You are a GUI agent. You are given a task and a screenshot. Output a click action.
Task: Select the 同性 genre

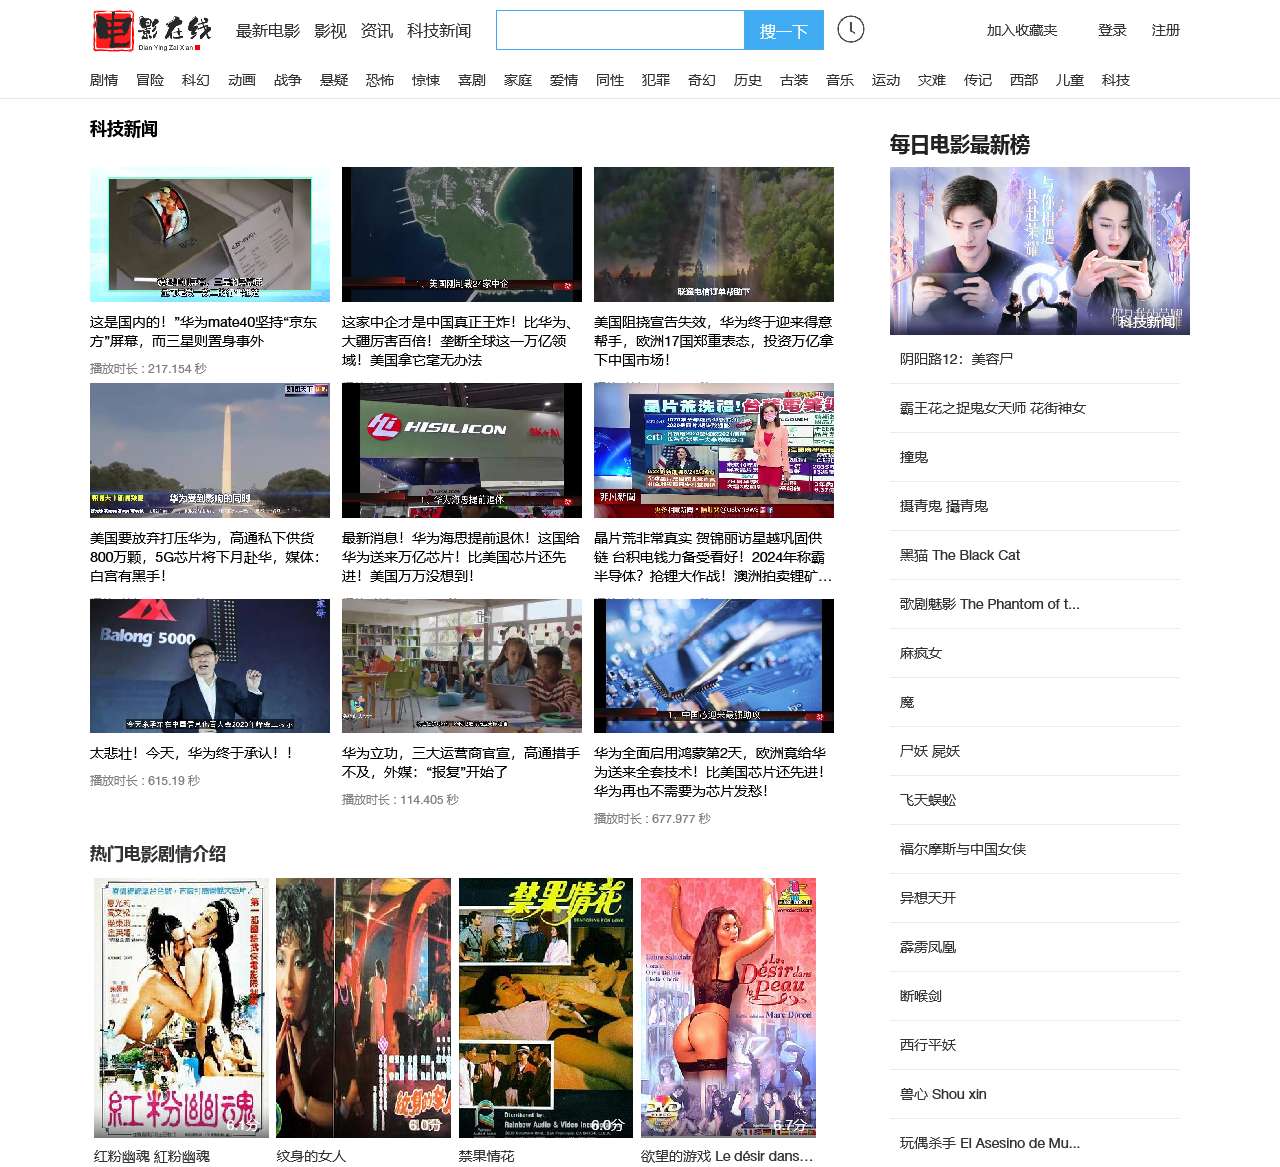(x=610, y=80)
